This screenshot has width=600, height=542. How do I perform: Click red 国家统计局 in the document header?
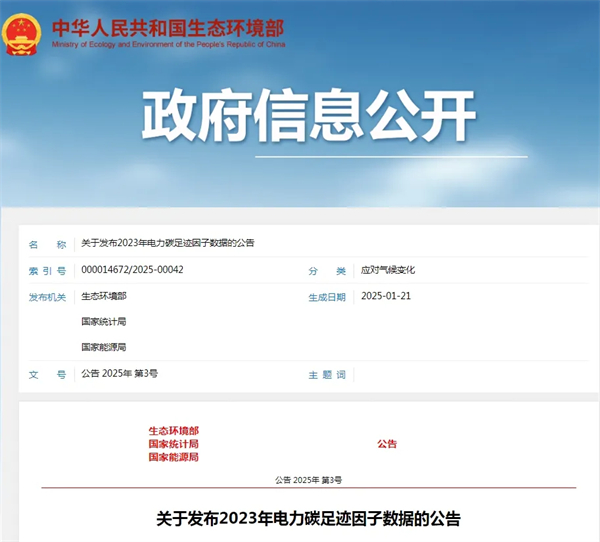[174, 444]
